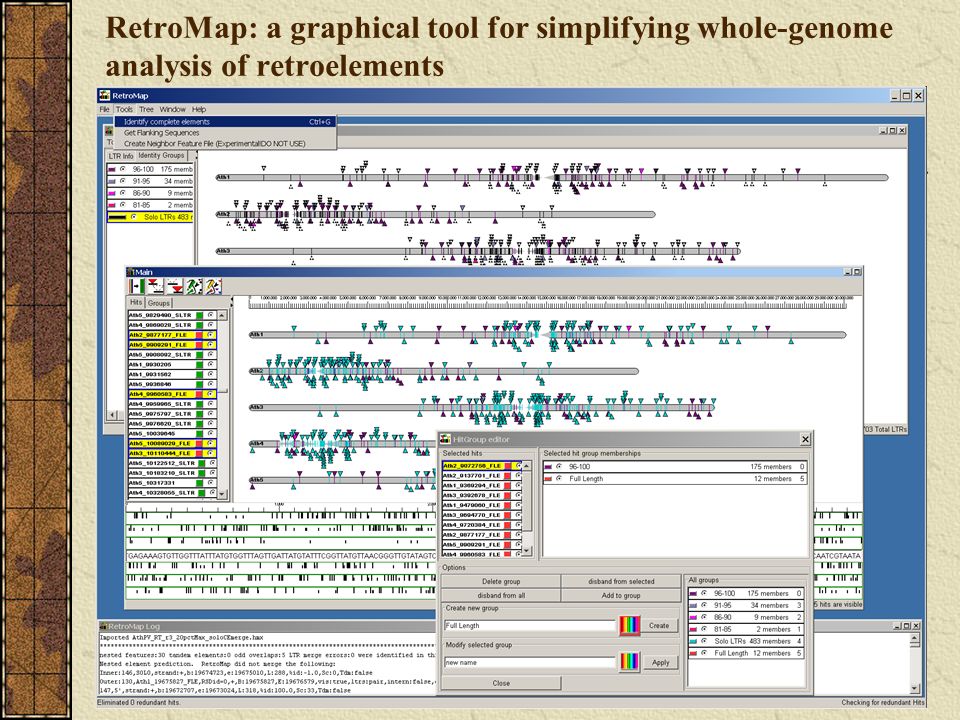Click the magenta flag icon of 86-90 in All groups
960x720 pixels.
[692, 617]
